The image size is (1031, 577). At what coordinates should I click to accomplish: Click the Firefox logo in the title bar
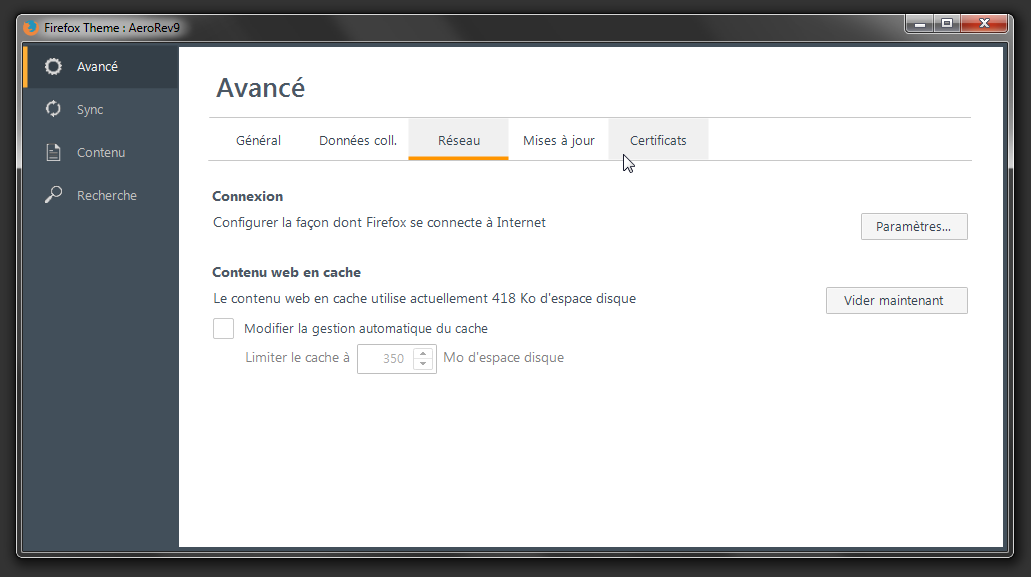tap(31, 27)
